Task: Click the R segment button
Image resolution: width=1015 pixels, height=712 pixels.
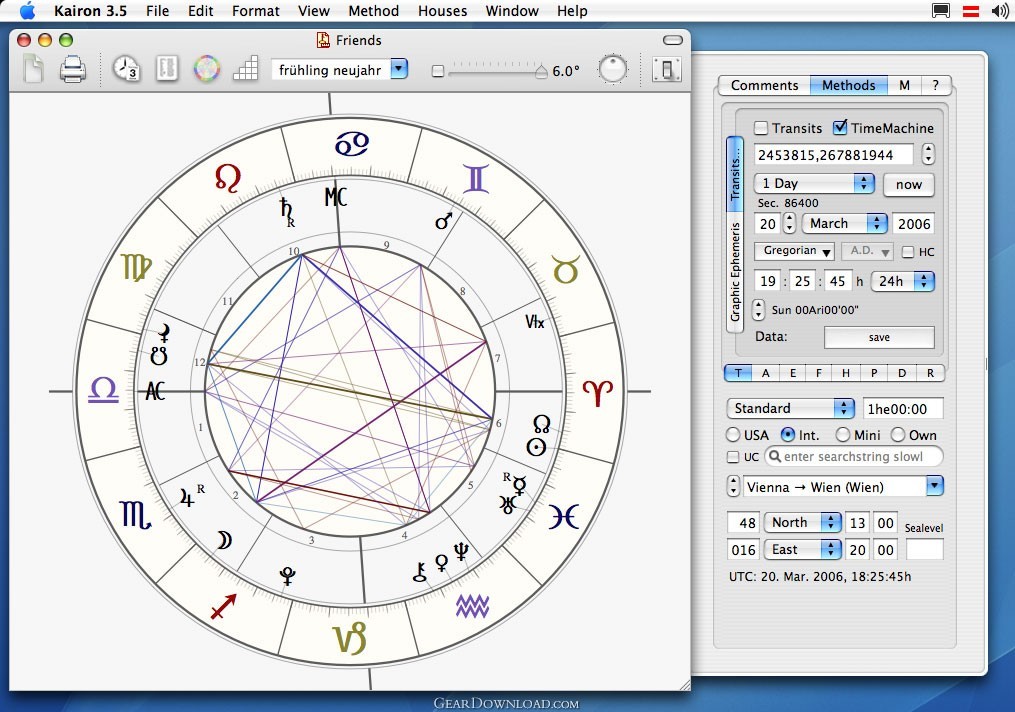Action: point(930,373)
